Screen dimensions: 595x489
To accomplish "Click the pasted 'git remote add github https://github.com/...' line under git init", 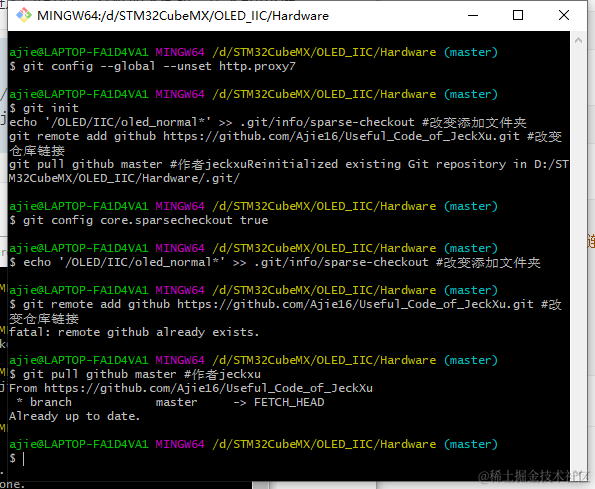I will (285, 137).
